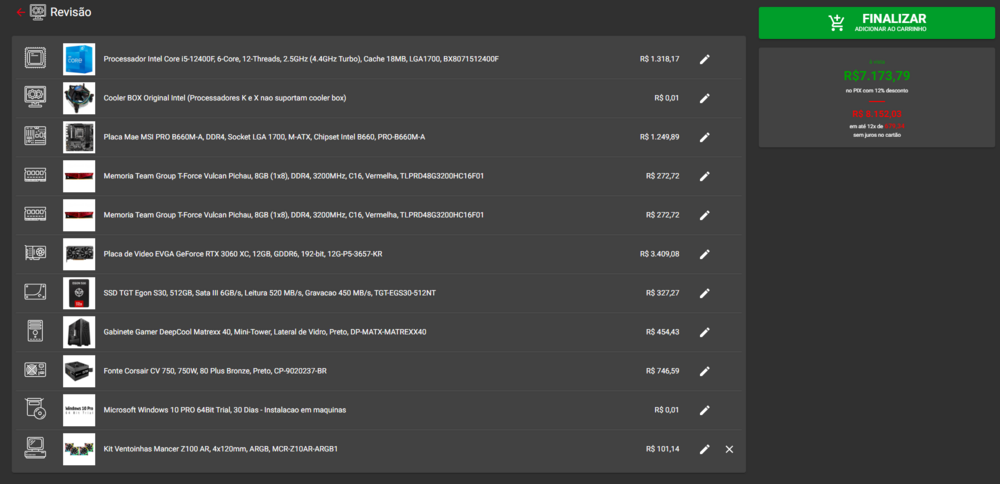The width and height of the screenshot is (1000, 484).
Task: Click the Corsair CV 750 product thumbnail
Action: (79, 371)
